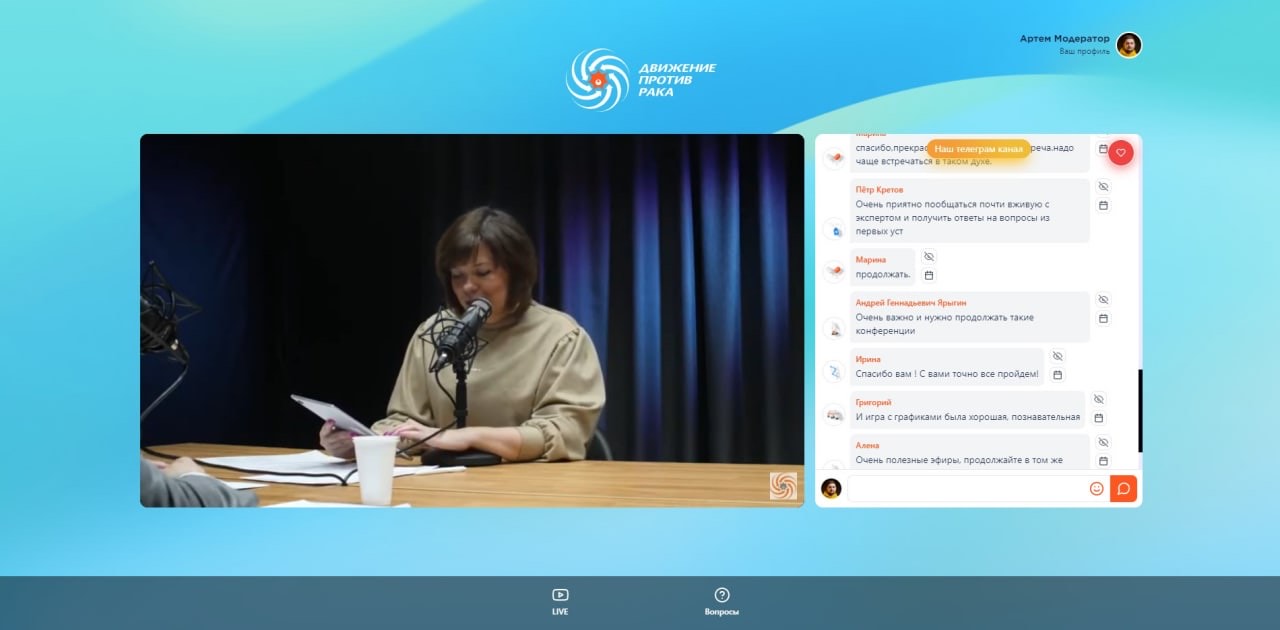Hide Андрей Геннадьевич Ярыгин's message
The width and height of the screenshot is (1280, 630).
pyautogui.click(x=1103, y=300)
